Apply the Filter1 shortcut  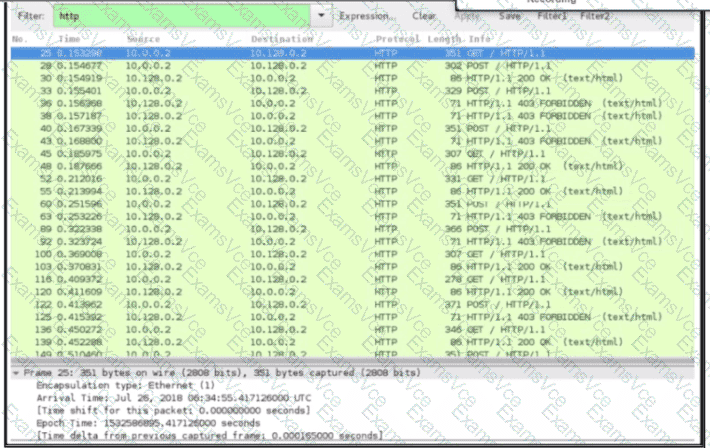pyautogui.click(x=552, y=16)
